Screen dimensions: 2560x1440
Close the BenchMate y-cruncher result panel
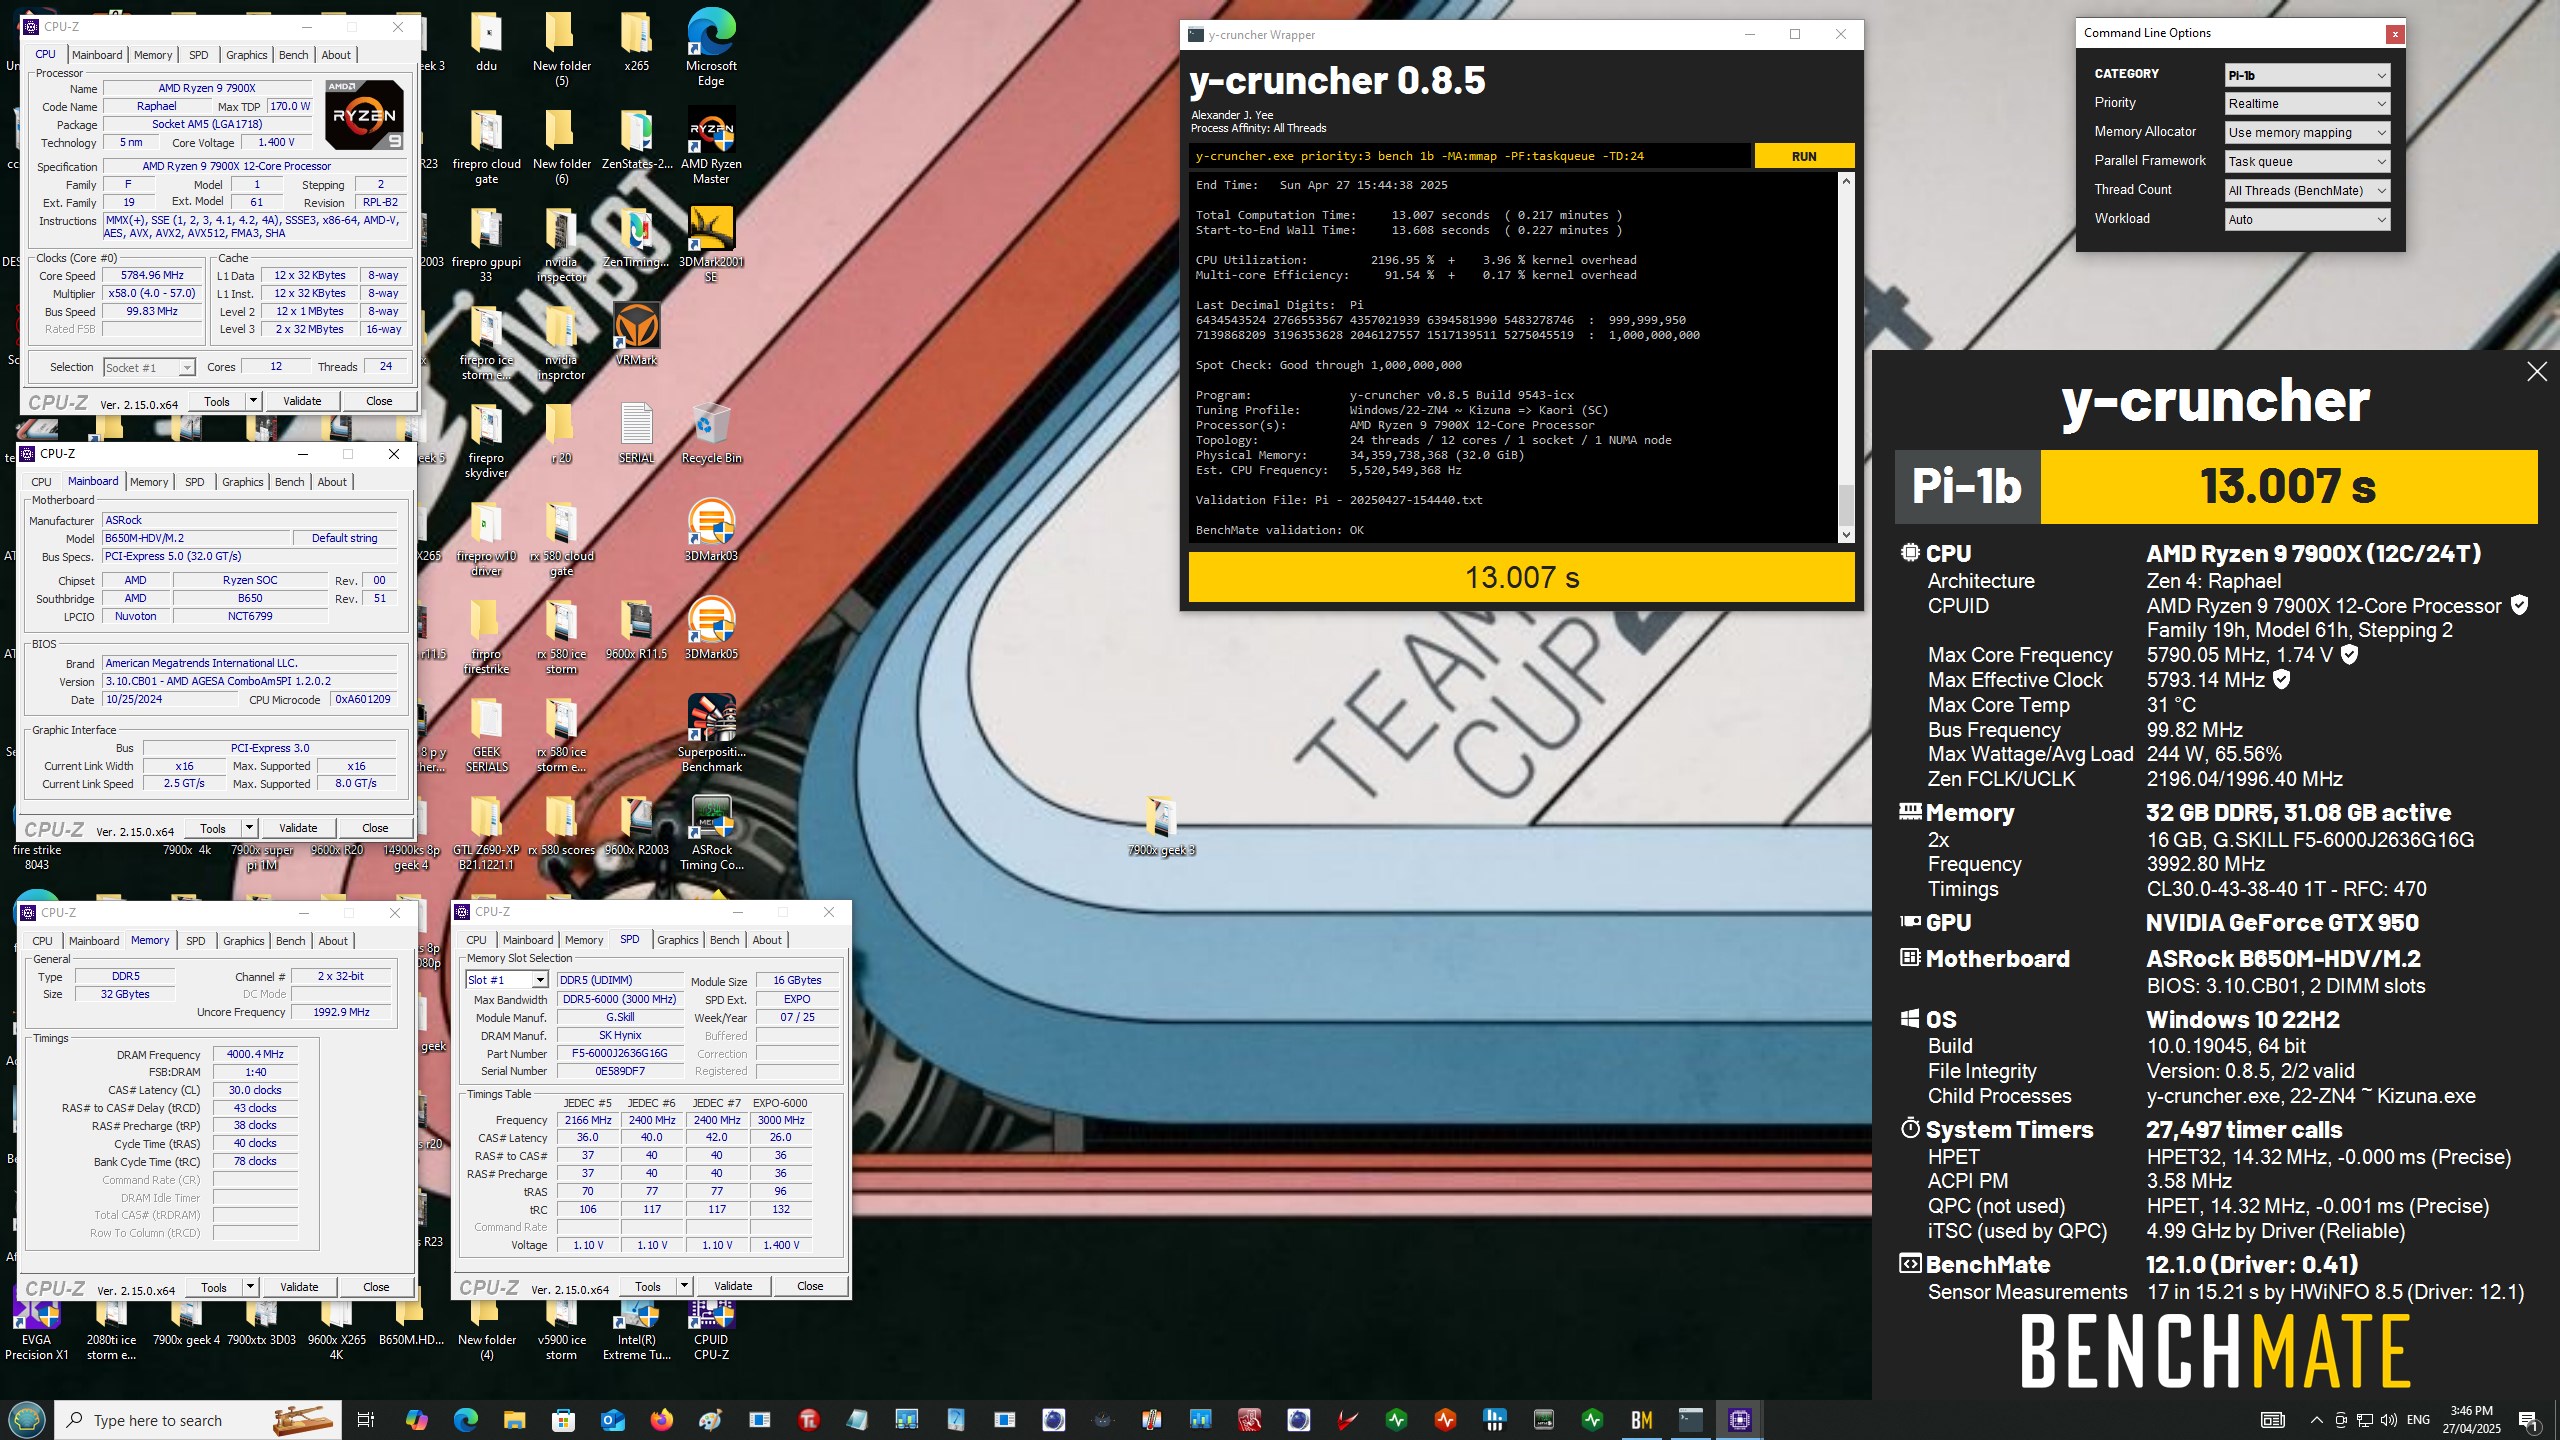[2537, 372]
